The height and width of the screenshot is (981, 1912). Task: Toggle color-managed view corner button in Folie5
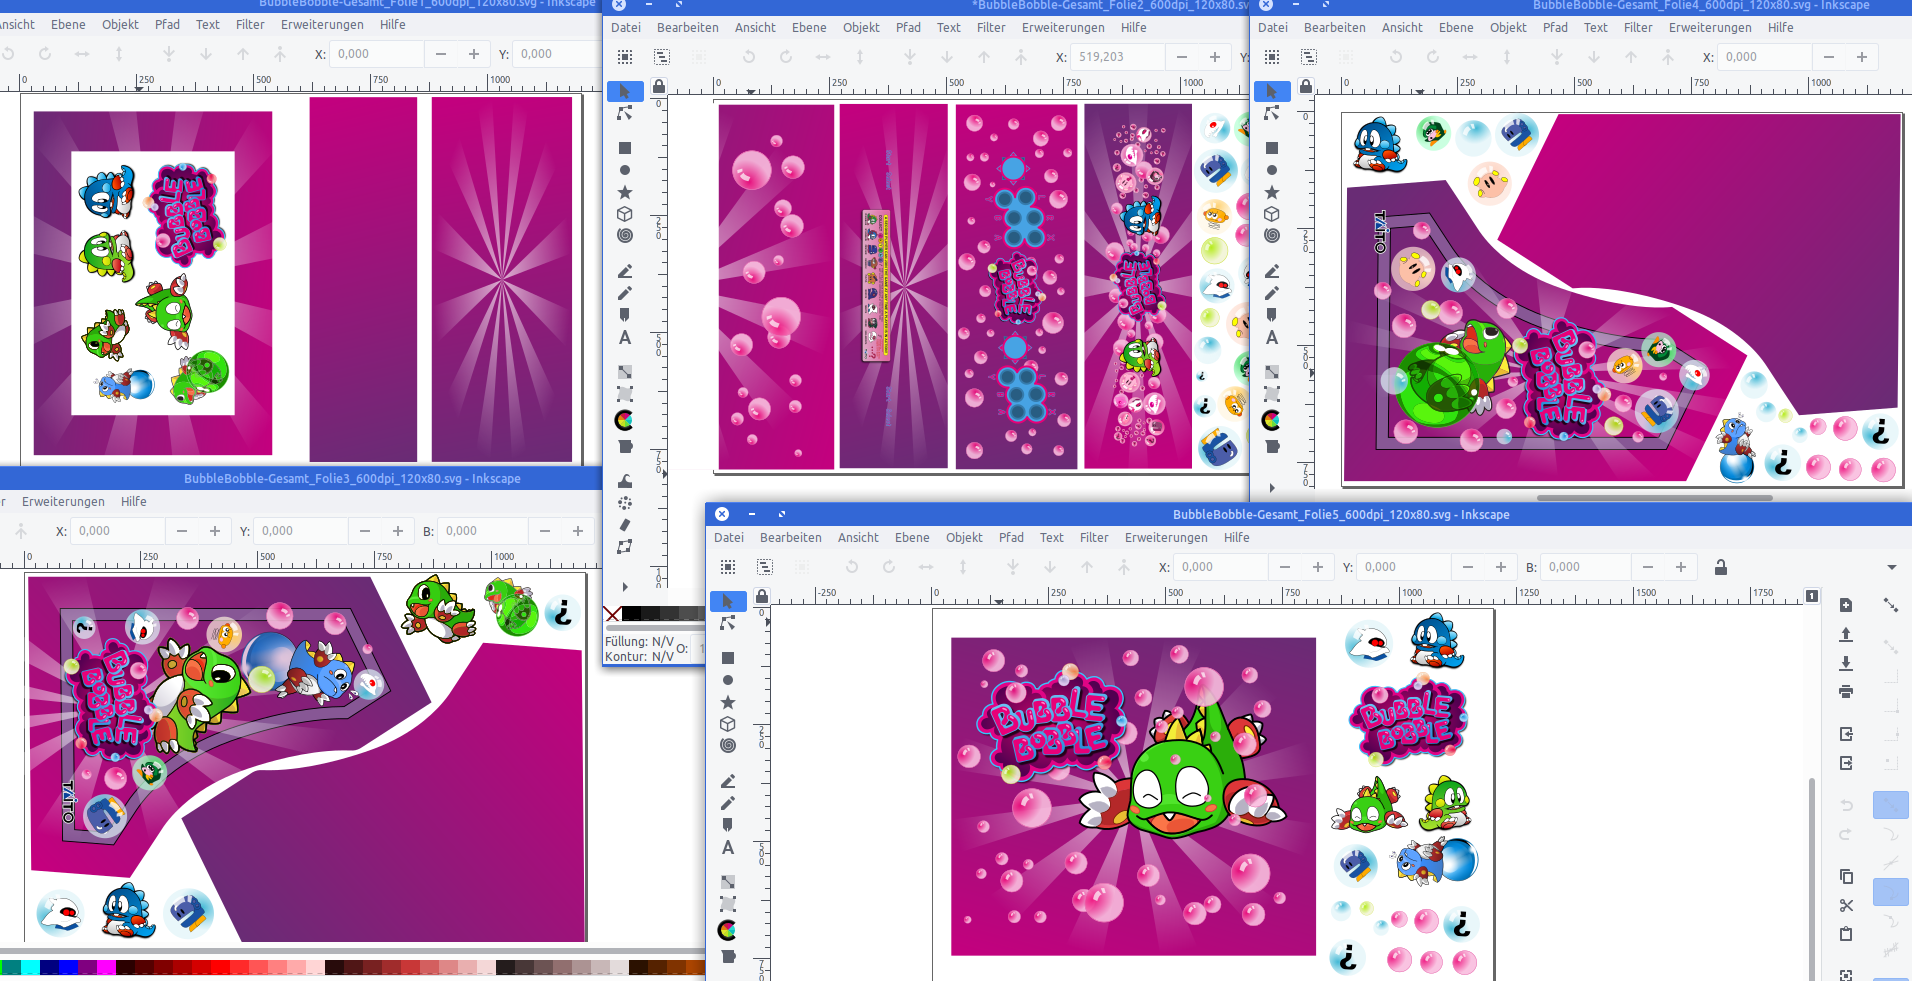point(1812,596)
